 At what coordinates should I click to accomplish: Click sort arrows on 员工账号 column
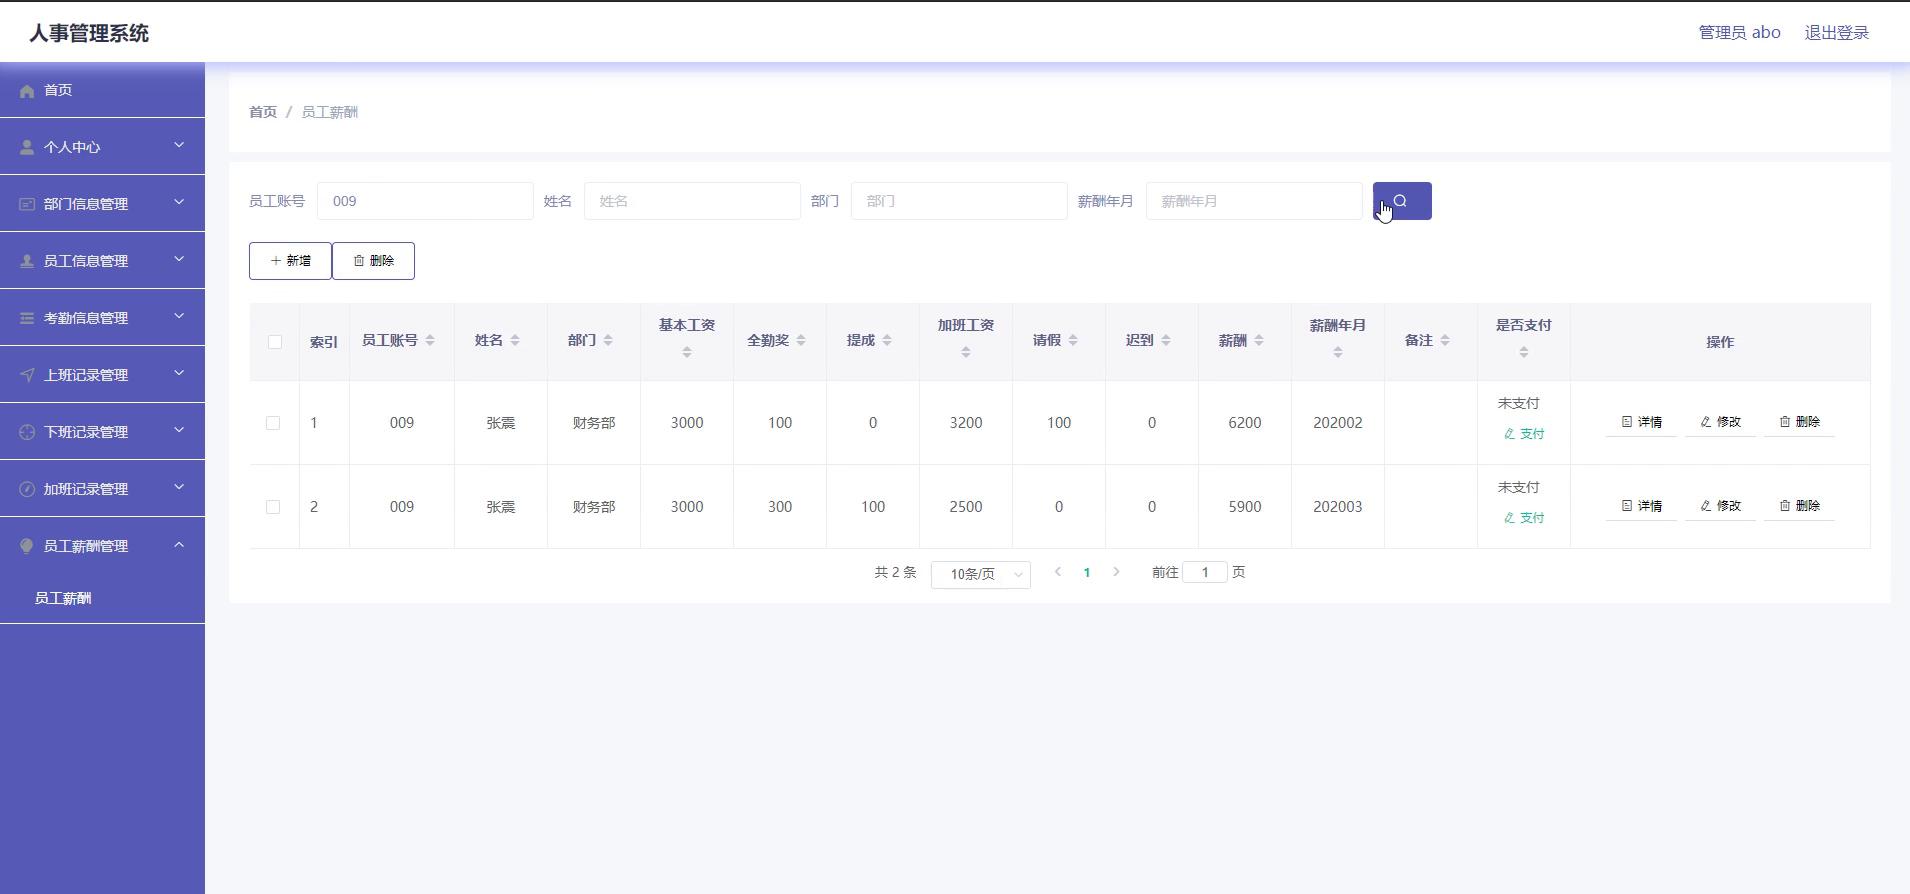(430, 341)
